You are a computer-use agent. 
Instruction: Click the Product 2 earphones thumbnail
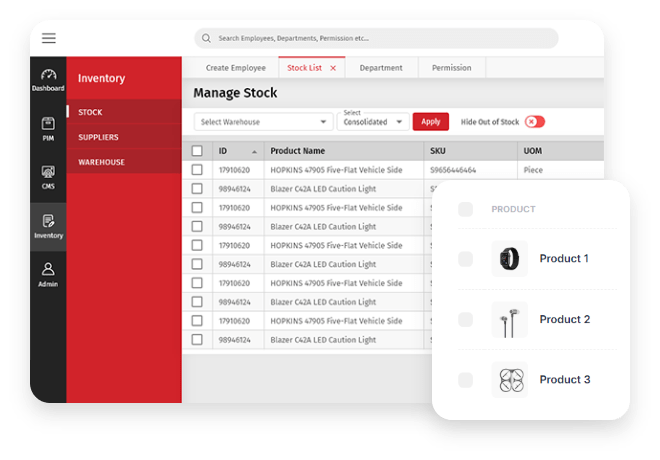pyautogui.click(x=509, y=319)
